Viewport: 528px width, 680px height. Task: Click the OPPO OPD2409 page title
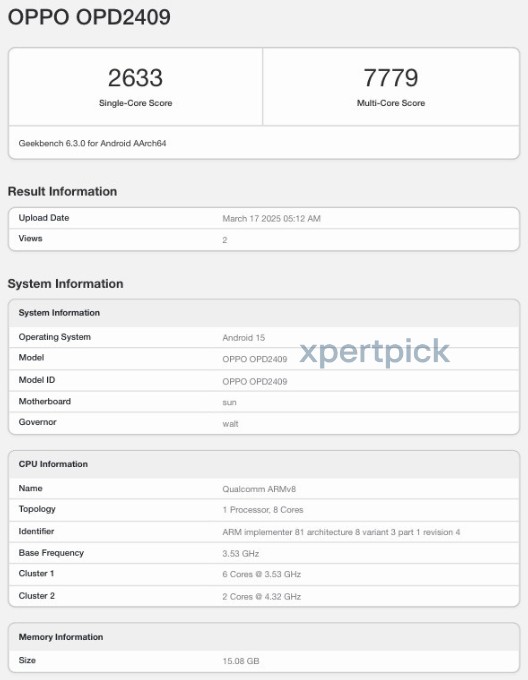(89, 17)
